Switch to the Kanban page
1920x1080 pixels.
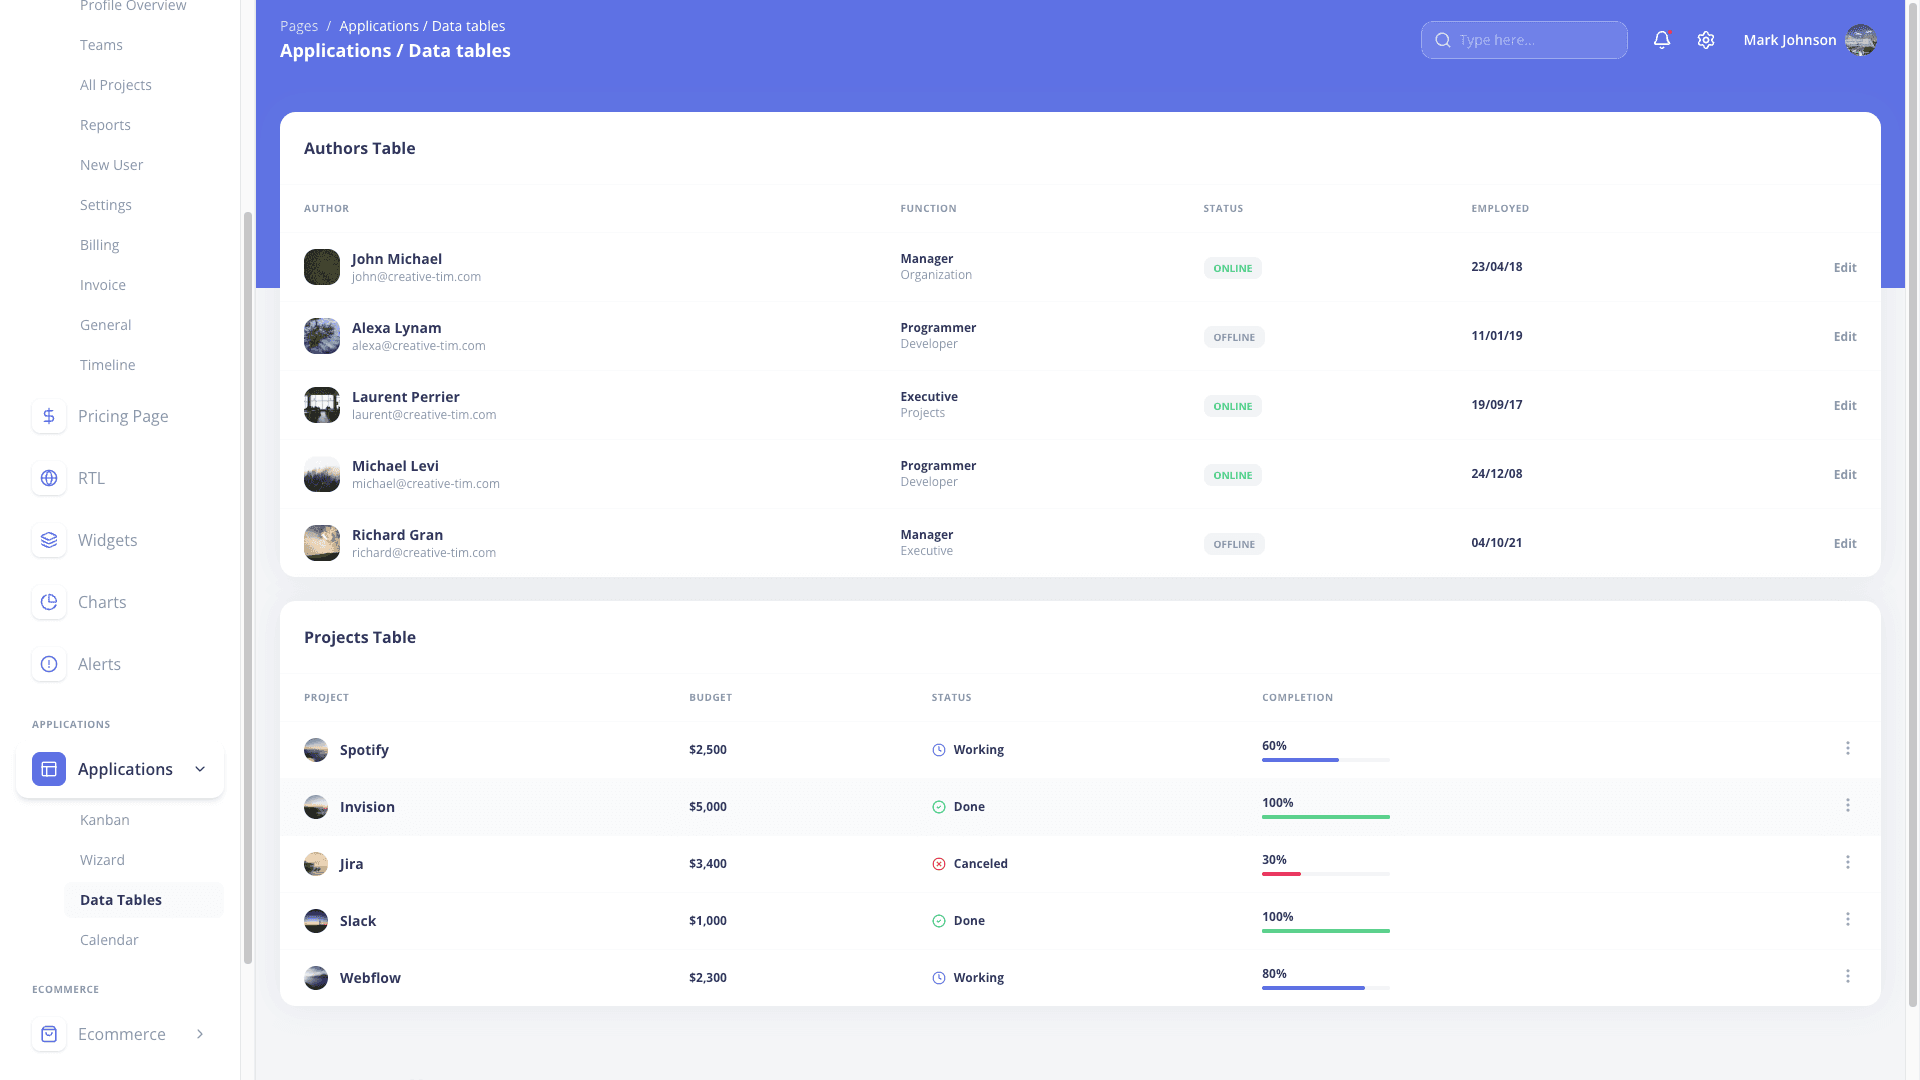[104, 819]
